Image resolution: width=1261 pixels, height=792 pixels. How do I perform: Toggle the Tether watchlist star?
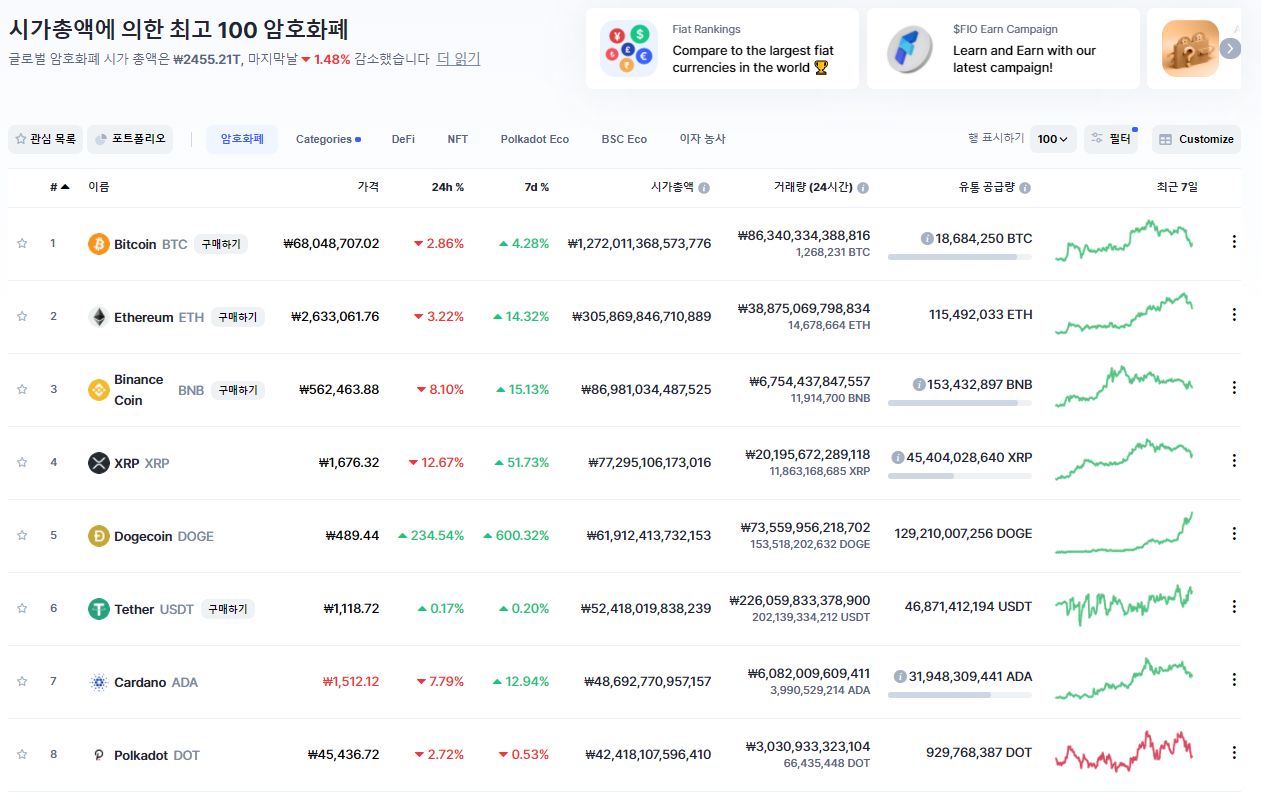[x=21, y=609]
